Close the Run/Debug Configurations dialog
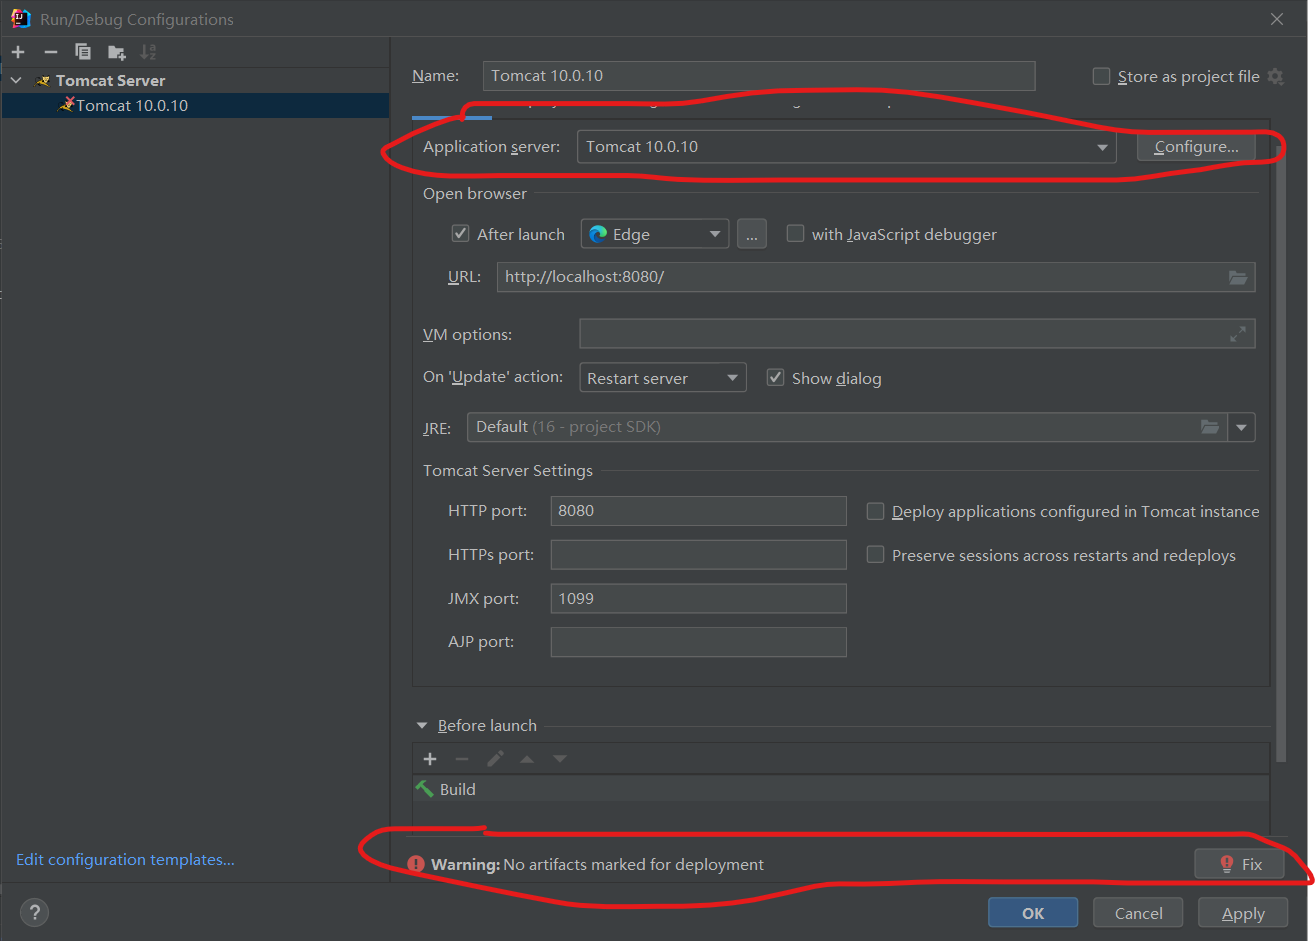Viewport: 1316px width, 941px height. [x=1277, y=19]
